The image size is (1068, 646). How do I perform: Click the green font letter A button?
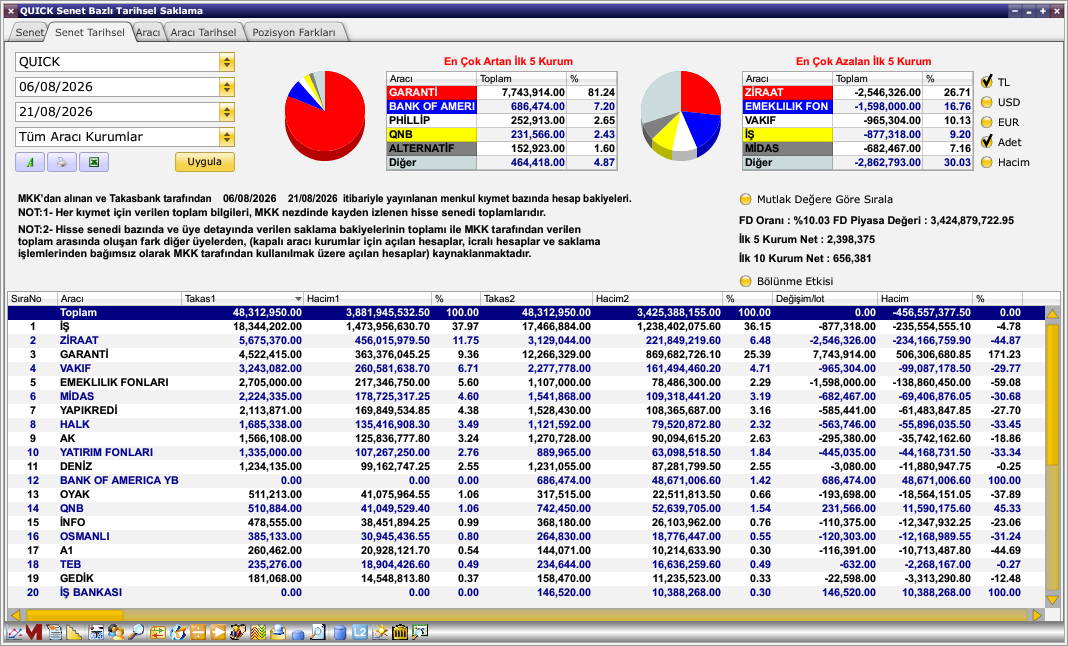pyautogui.click(x=30, y=162)
